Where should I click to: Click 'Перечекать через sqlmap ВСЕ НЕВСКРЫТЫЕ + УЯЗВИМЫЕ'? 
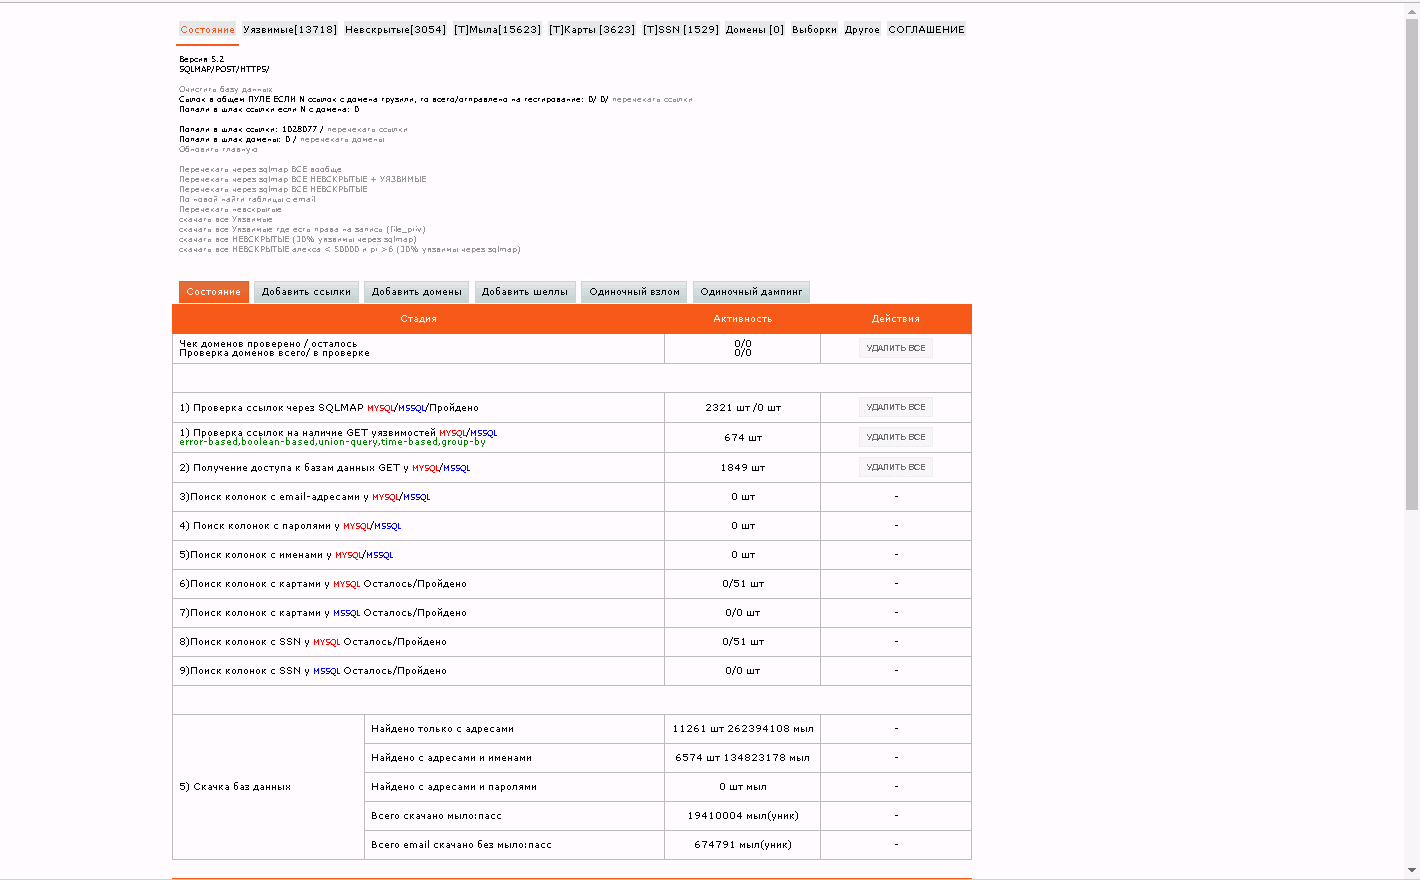point(303,180)
